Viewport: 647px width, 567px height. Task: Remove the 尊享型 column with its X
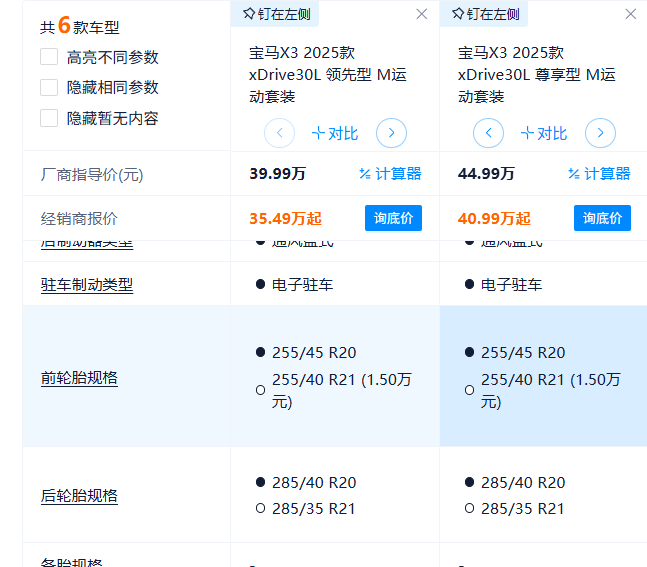coord(630,14)
